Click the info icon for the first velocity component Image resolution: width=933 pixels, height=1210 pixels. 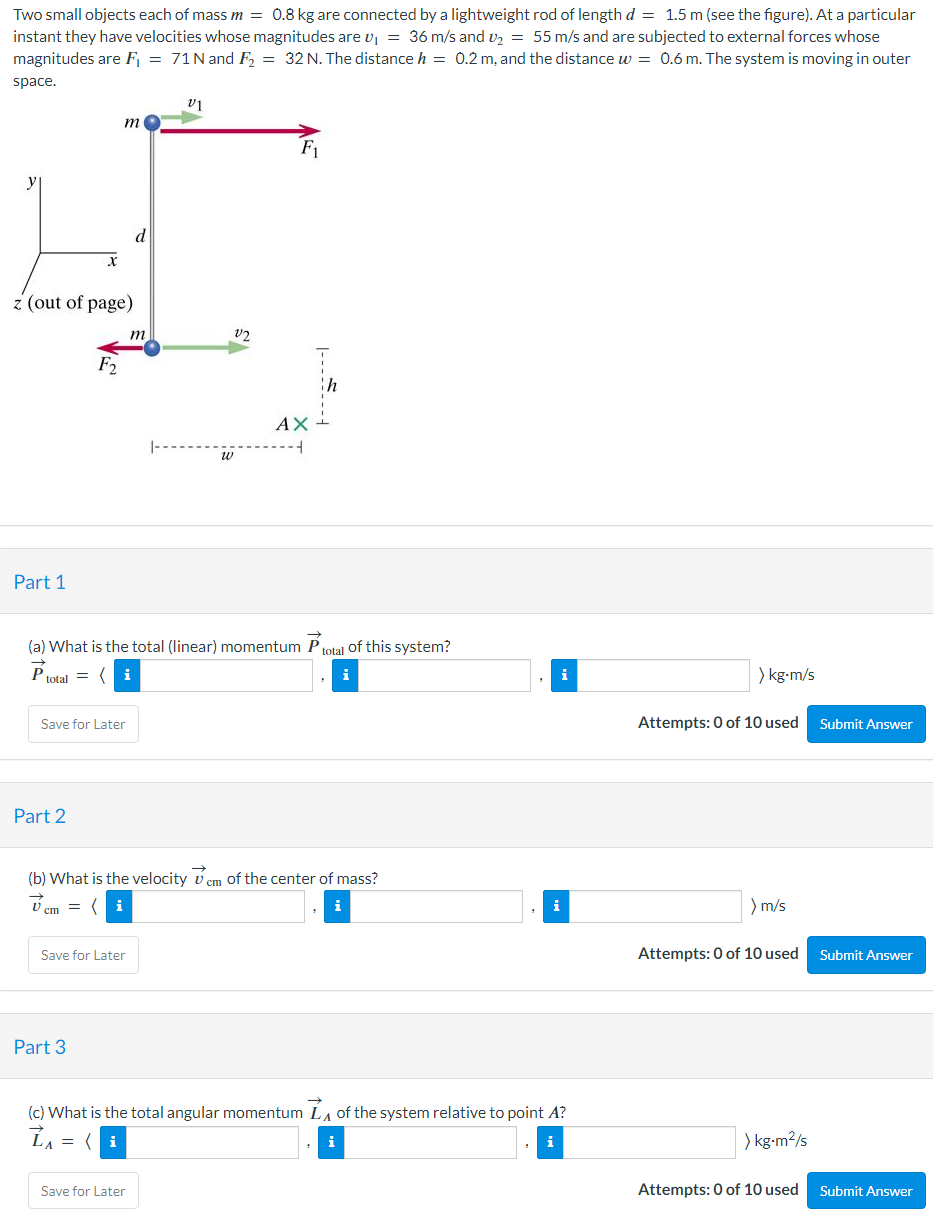pyautogui.click(x=118, y=906)
